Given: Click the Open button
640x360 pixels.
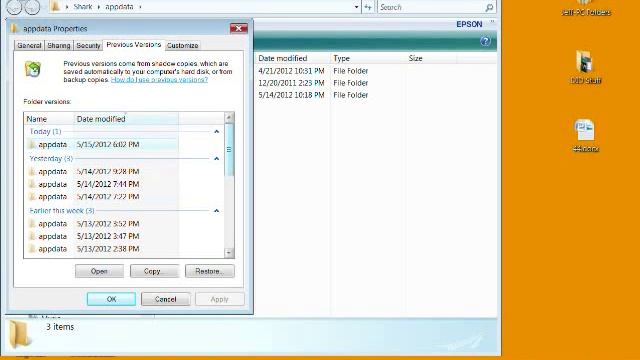Looking at the screenshot, I should (x=99, y=271).
